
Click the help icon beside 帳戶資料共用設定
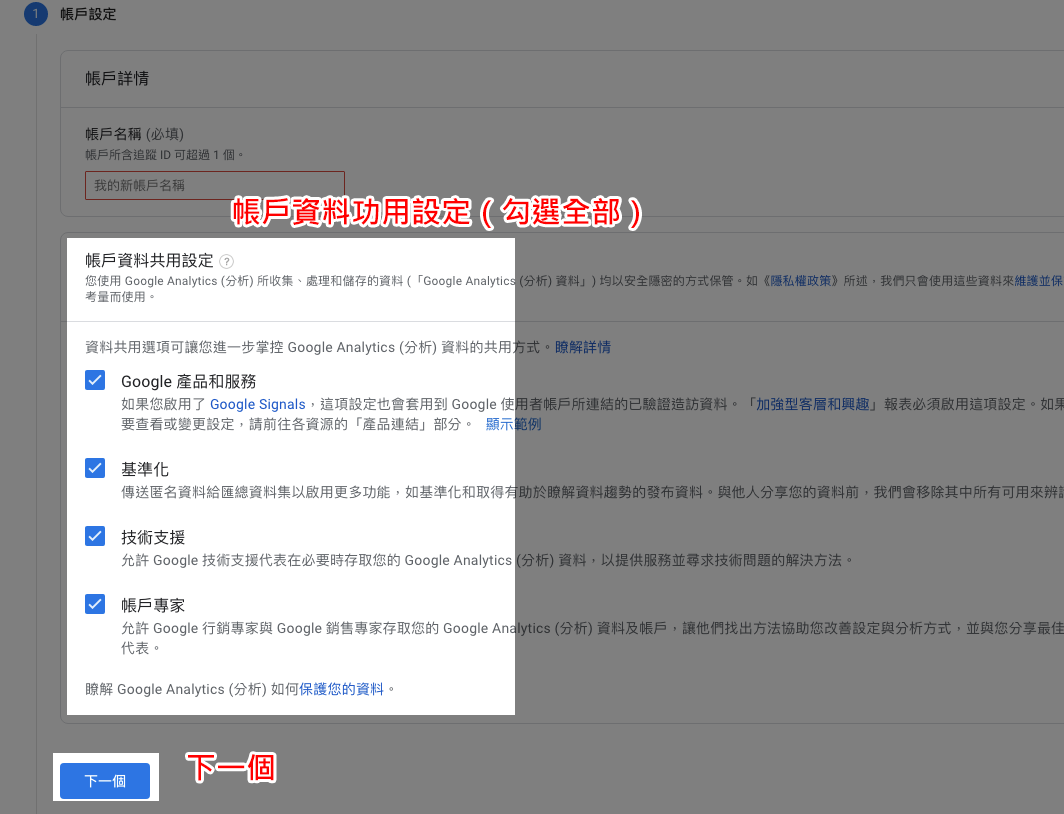point(227,261)
